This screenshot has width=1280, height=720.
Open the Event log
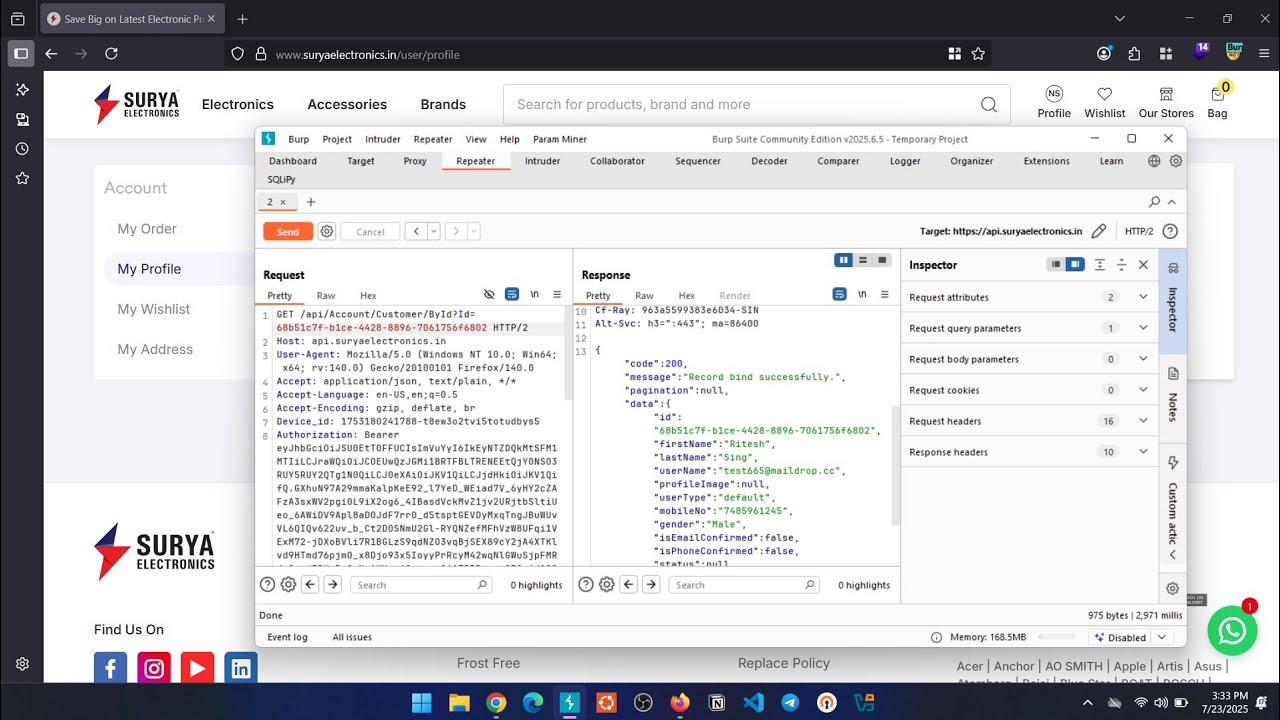pos(287,637)
